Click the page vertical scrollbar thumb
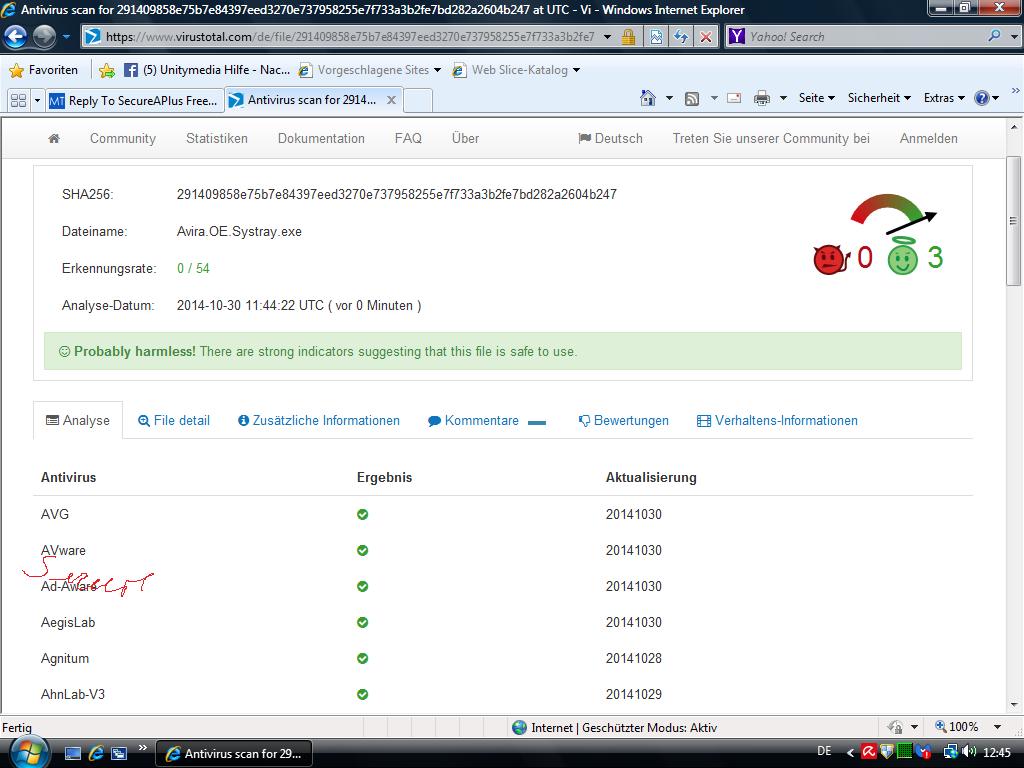 pos(1013,221)
